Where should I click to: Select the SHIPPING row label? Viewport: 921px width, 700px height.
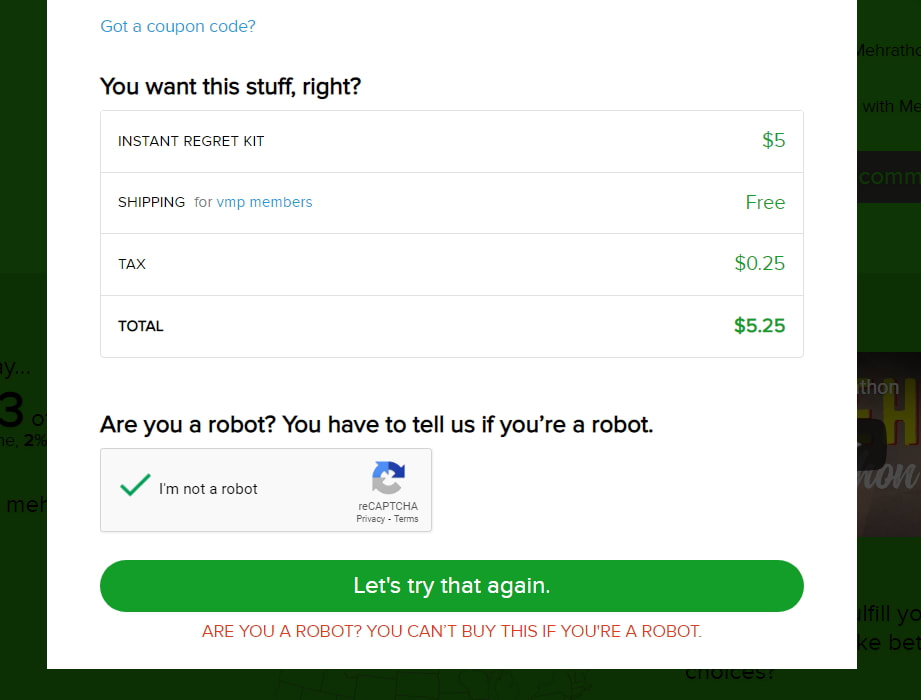click(151, 202)
